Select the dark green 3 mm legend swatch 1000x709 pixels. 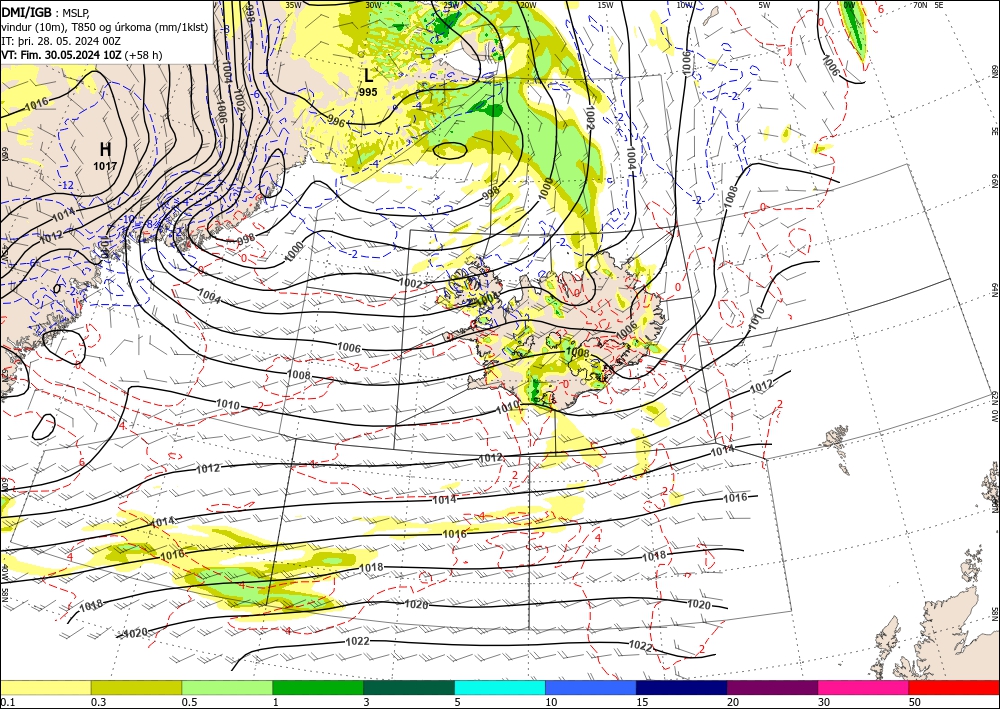pyautogui.click(x=409, y=687)
